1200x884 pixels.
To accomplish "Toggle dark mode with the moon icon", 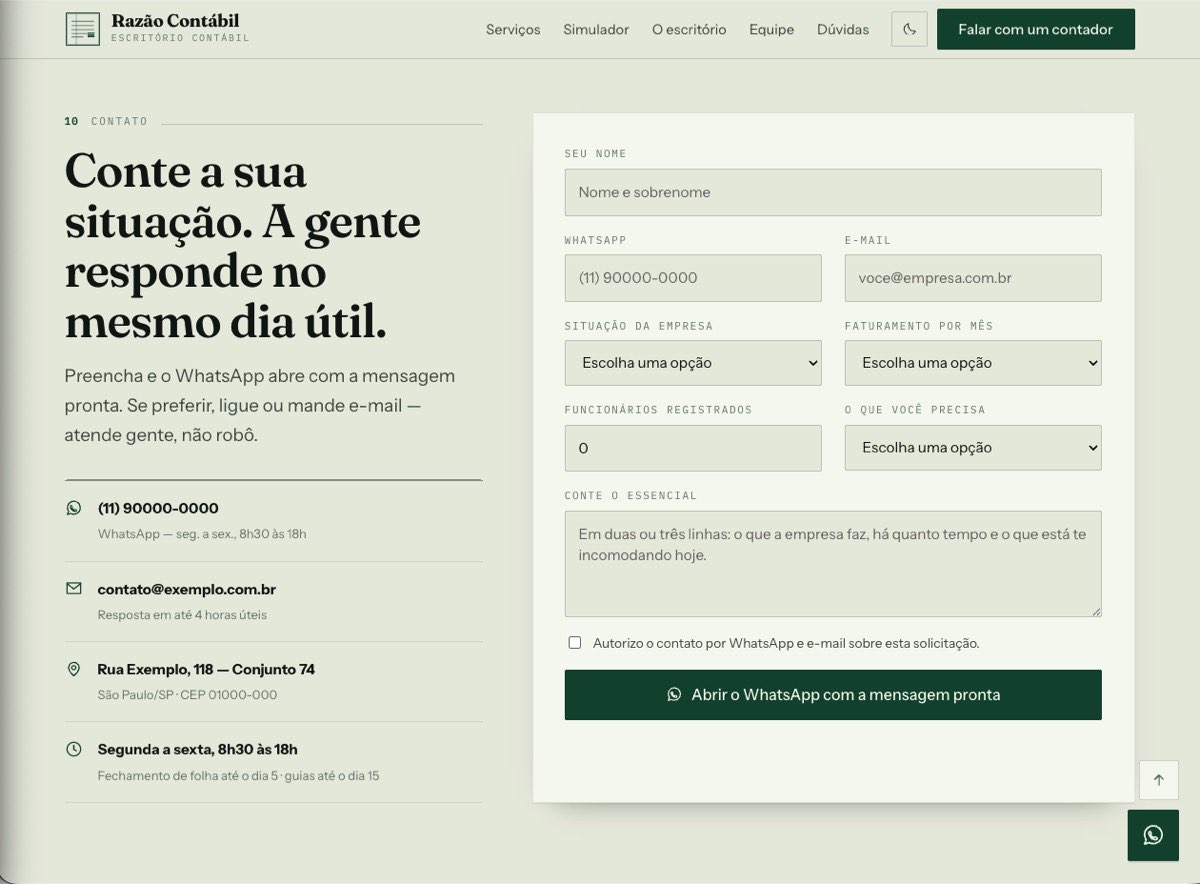I will click(x=910, y=29).
